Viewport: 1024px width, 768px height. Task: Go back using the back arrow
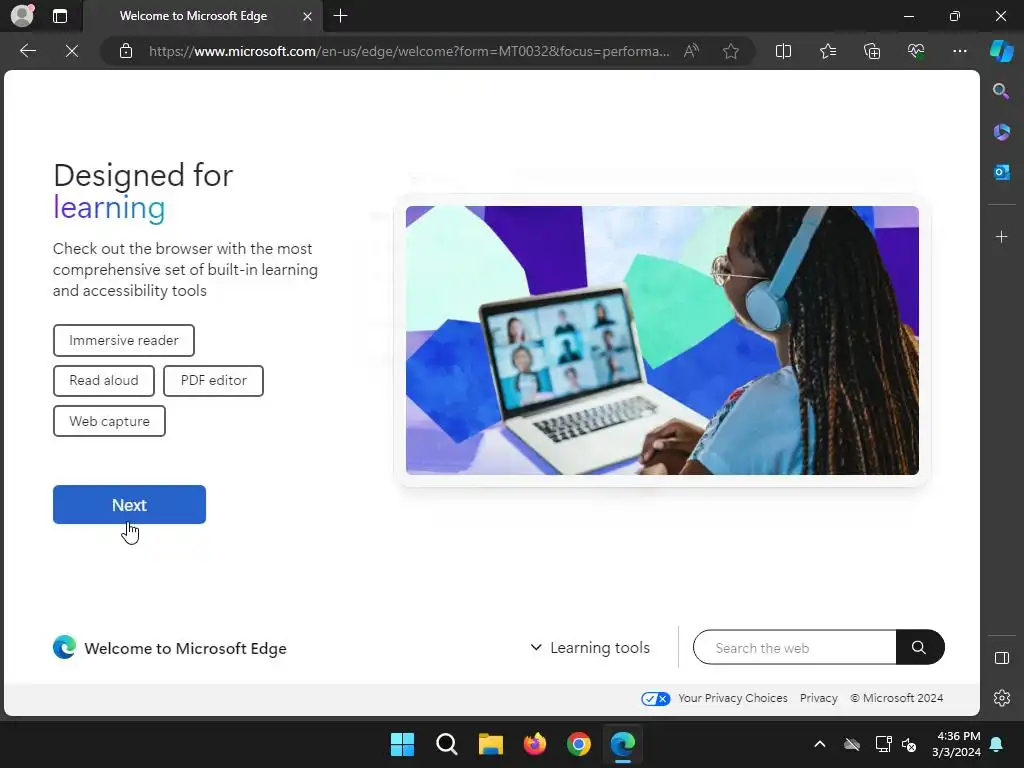(28, 51)
